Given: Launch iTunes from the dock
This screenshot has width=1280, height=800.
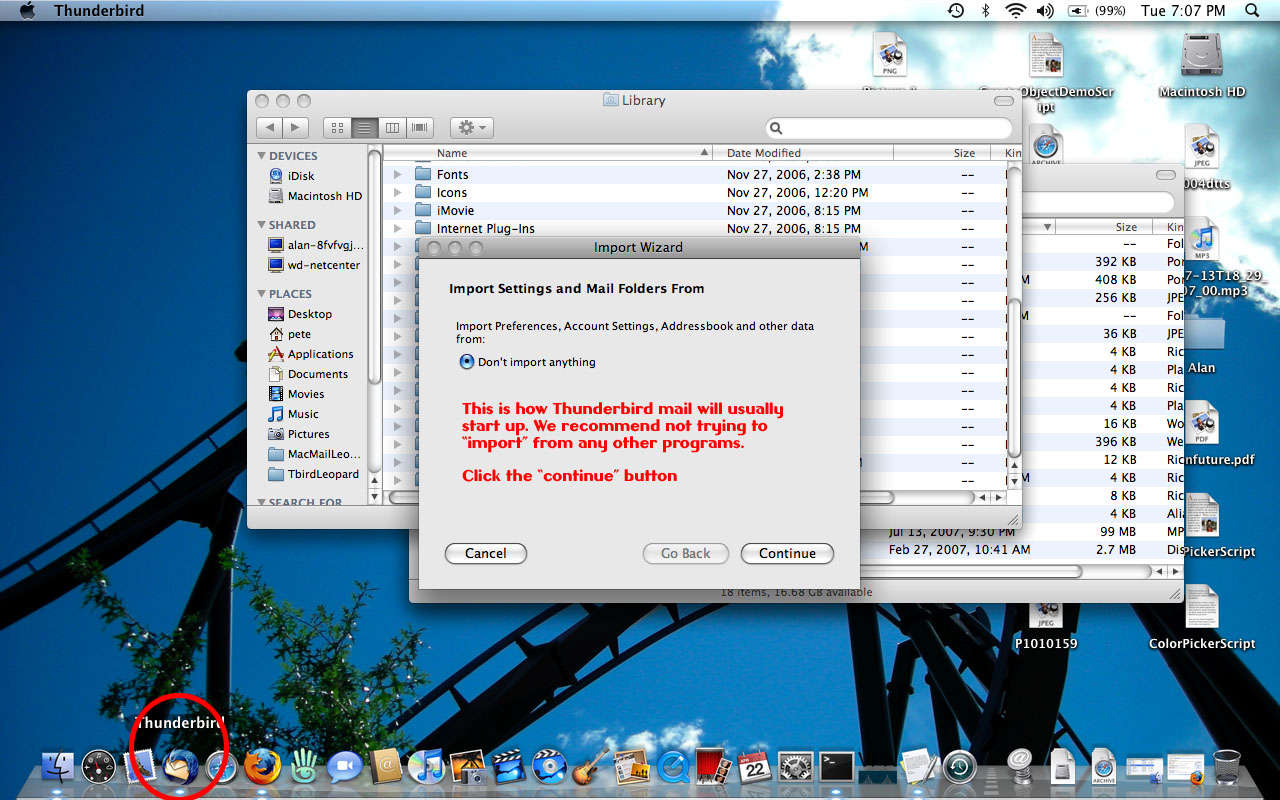Looking at the screenshot, I should [427, 767].
